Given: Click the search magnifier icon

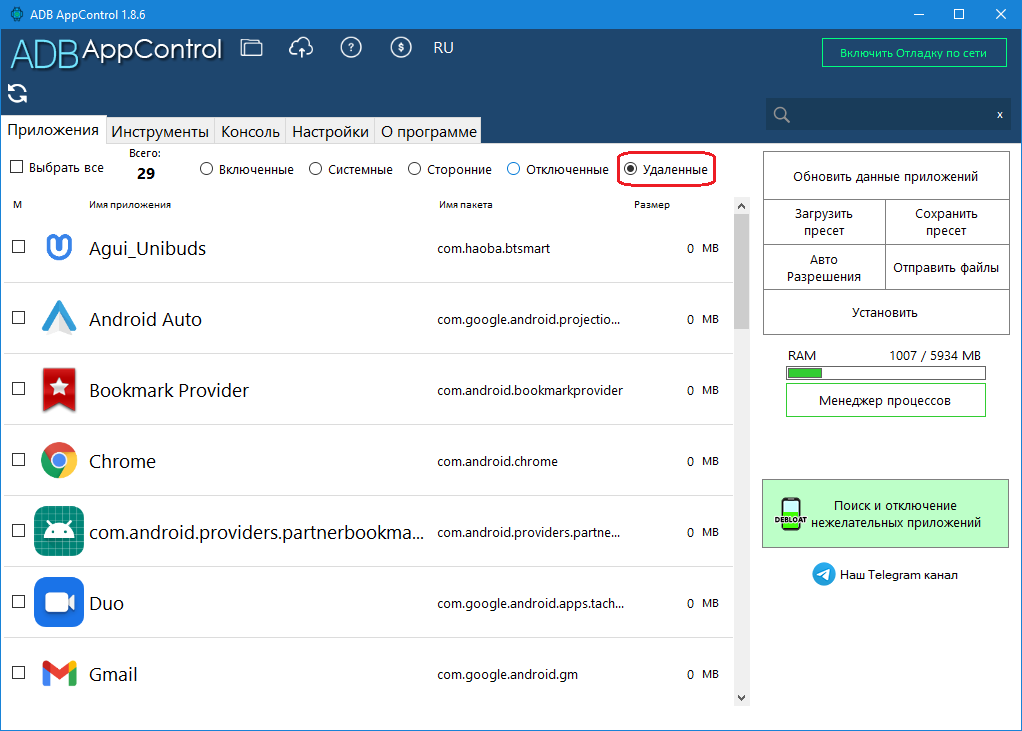Looking at the screenshot, I should point(781,115).
